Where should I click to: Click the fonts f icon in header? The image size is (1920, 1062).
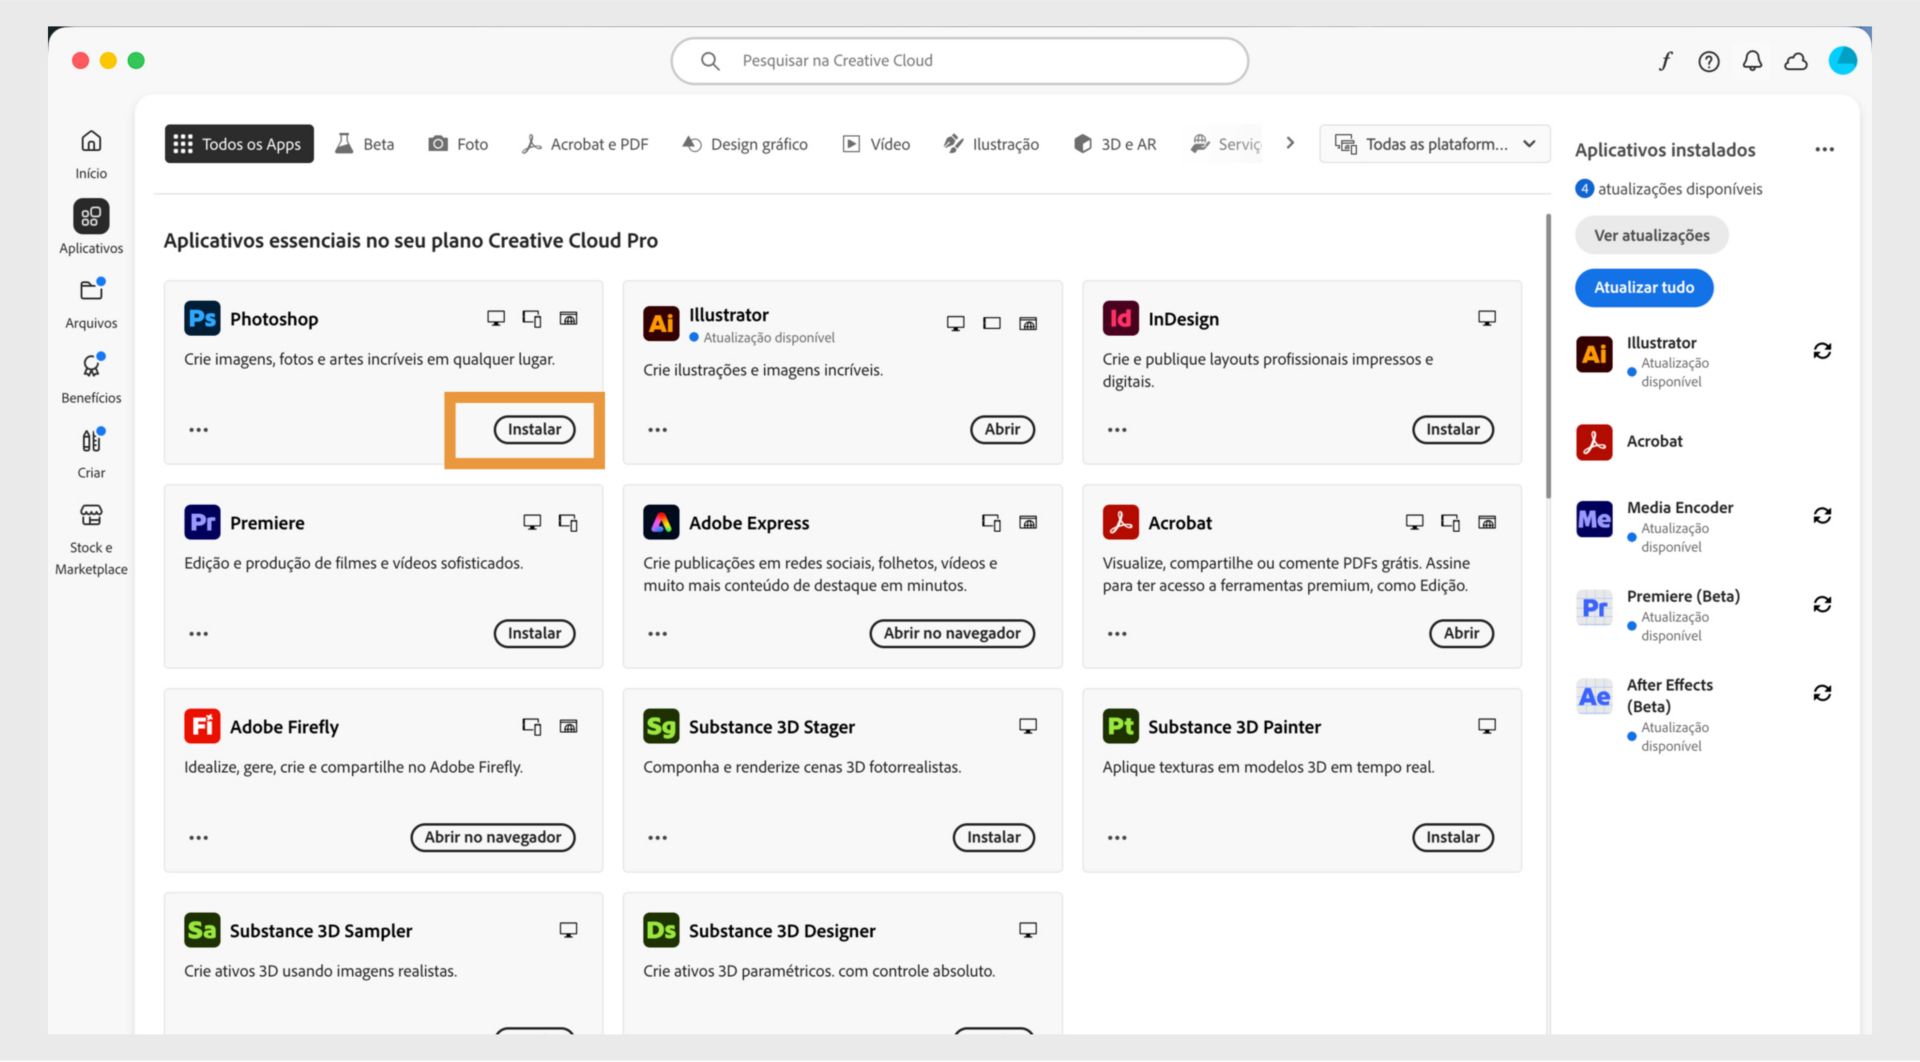(1665, 61)
